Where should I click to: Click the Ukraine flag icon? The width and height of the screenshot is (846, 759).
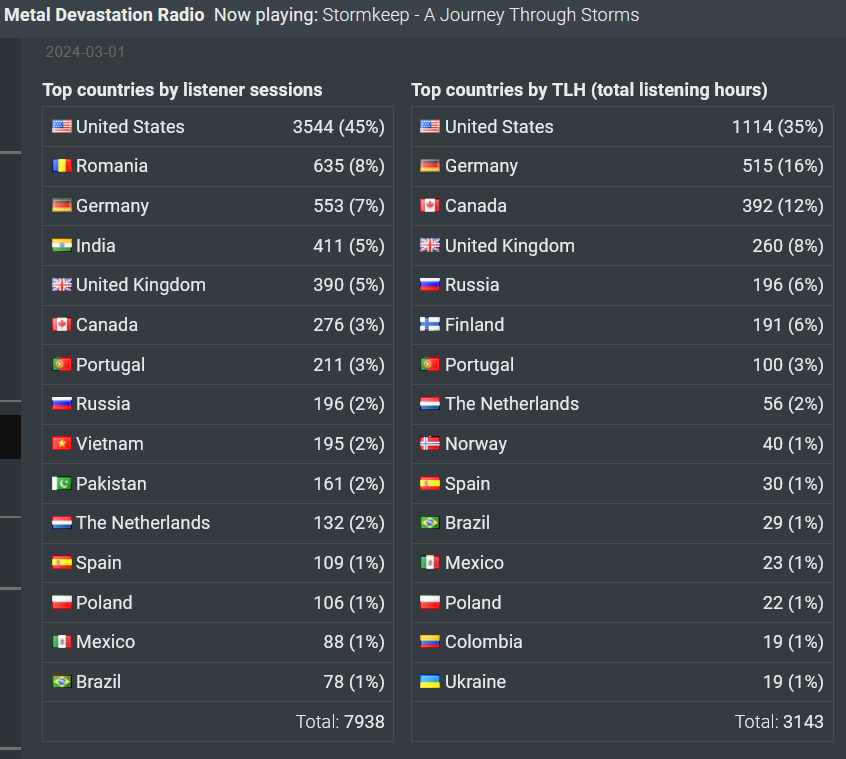[x=430, y=681]
